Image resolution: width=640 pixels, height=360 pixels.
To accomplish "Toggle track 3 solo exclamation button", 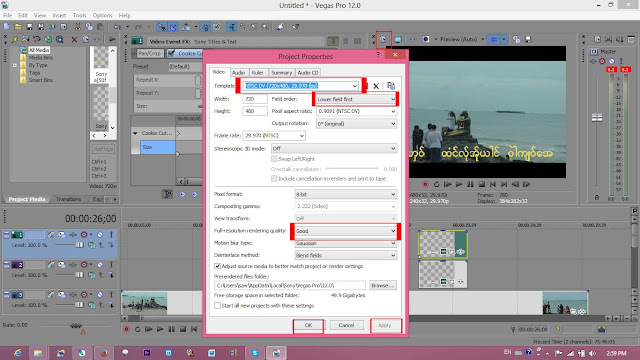I will [111, 294].
